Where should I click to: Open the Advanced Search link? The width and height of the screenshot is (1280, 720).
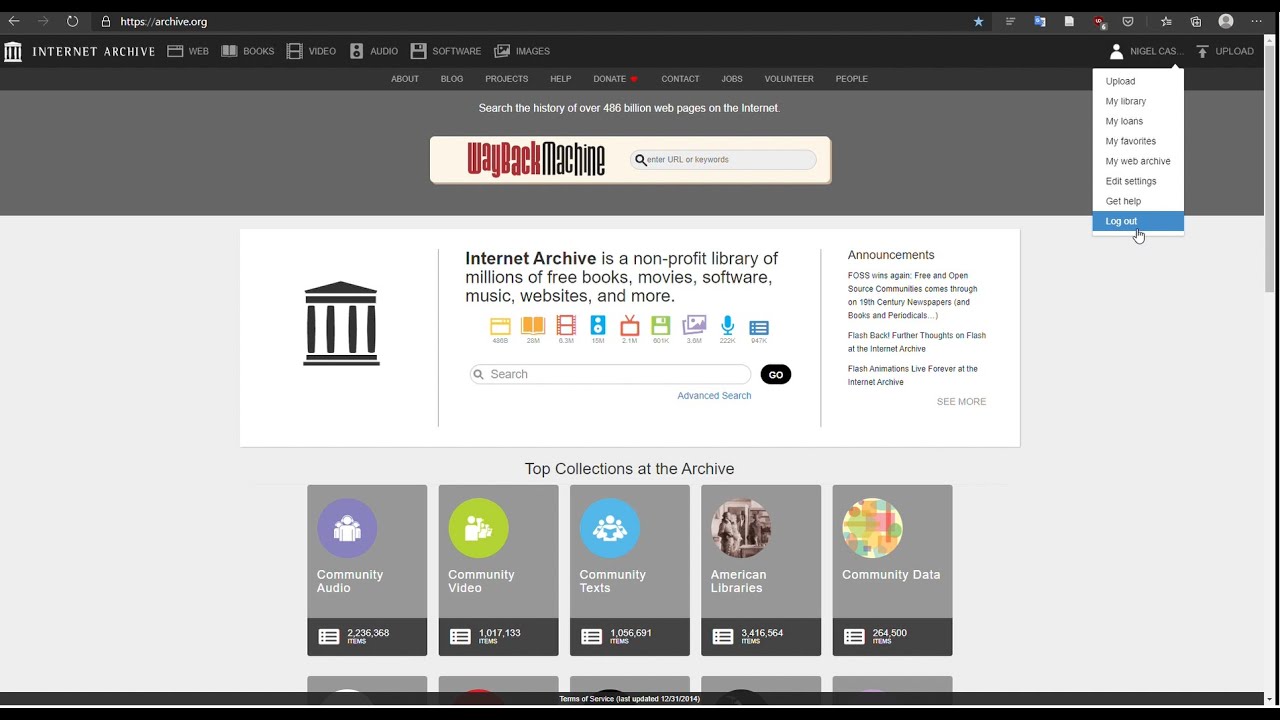(714, 396)
